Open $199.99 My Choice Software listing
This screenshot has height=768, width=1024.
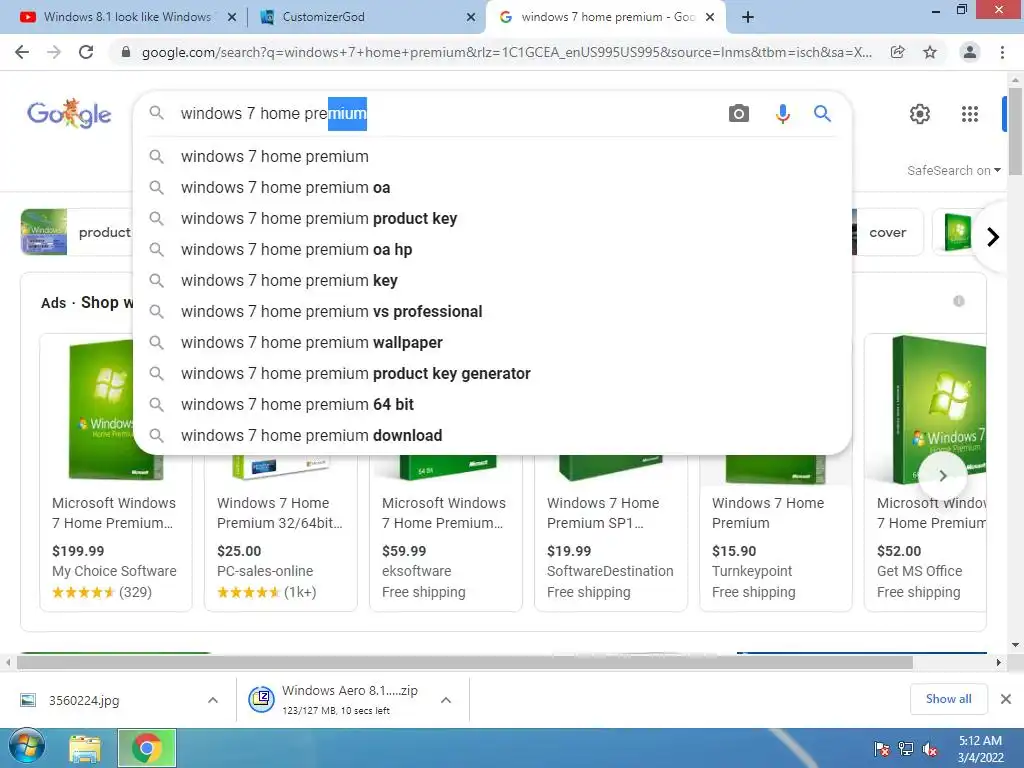(116, 473)
